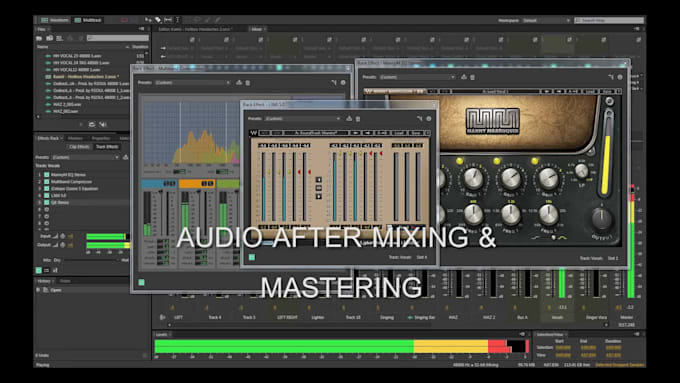The image size is (680, 383).
Task: Click Save button in L360 Waves toolbar
Action: pos(415,133)
